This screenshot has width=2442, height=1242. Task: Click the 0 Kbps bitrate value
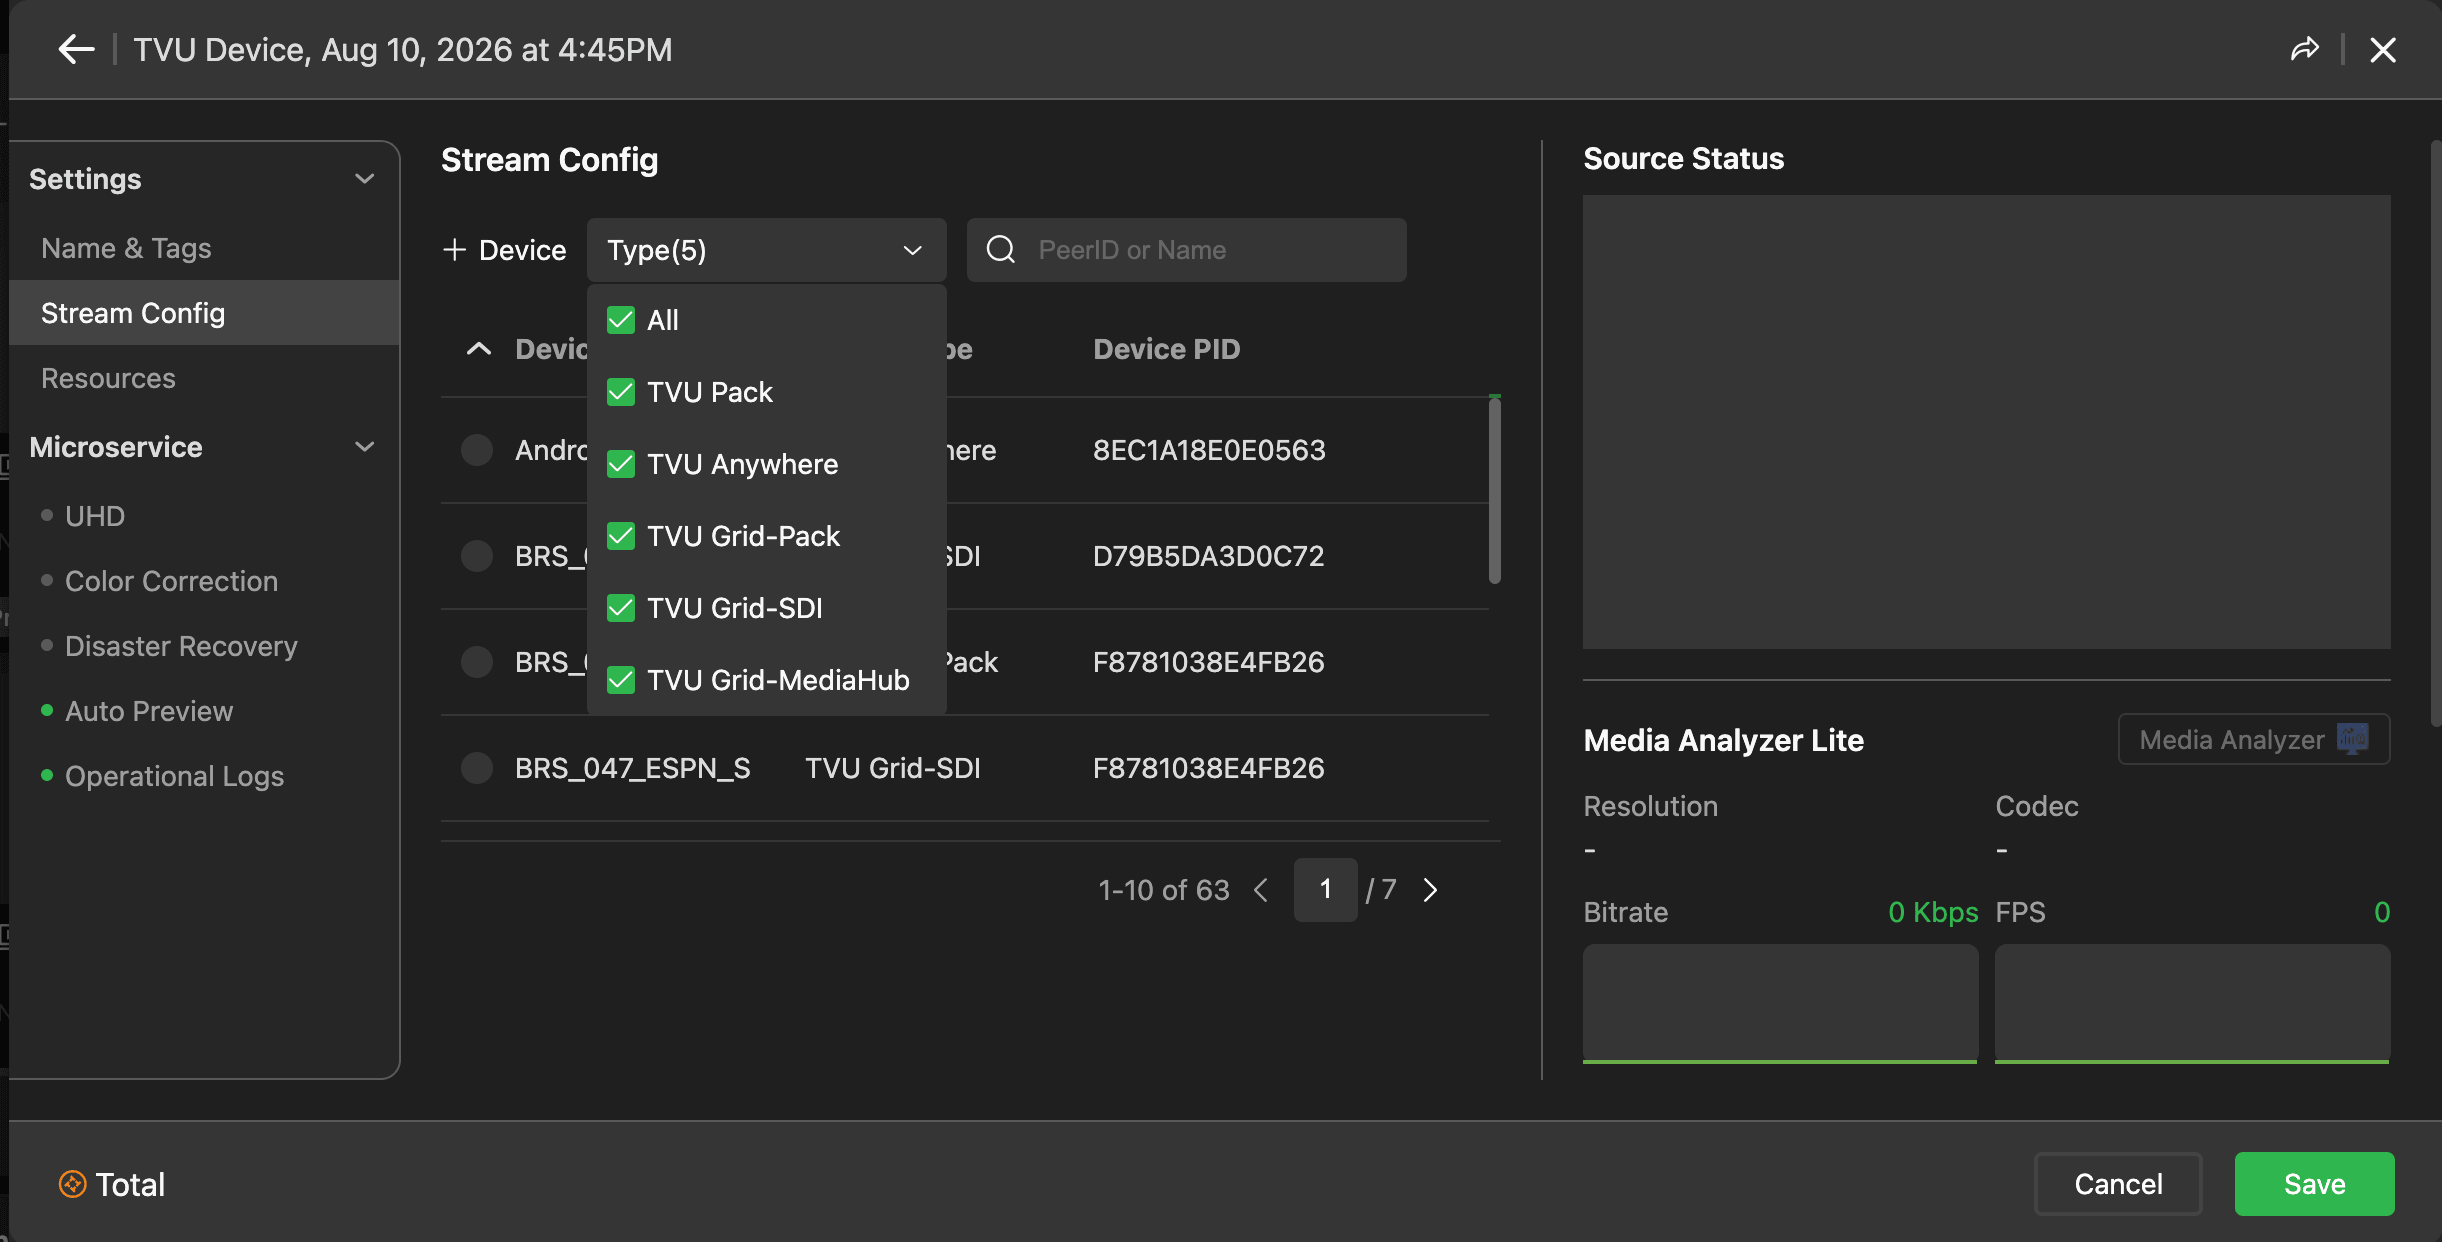point(1932,912)
